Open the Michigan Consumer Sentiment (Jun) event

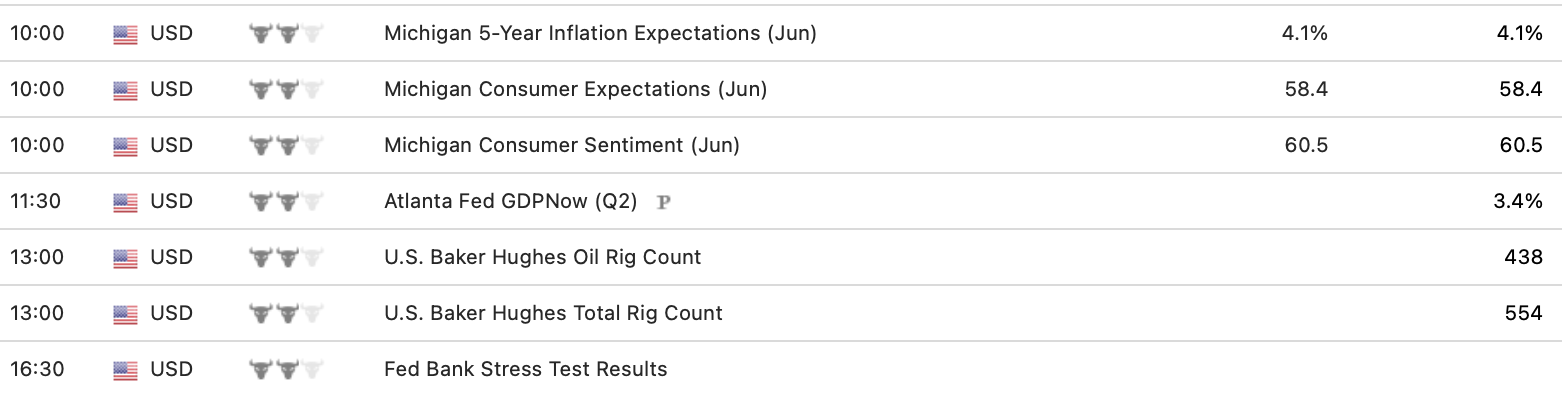tap(561, 145)
